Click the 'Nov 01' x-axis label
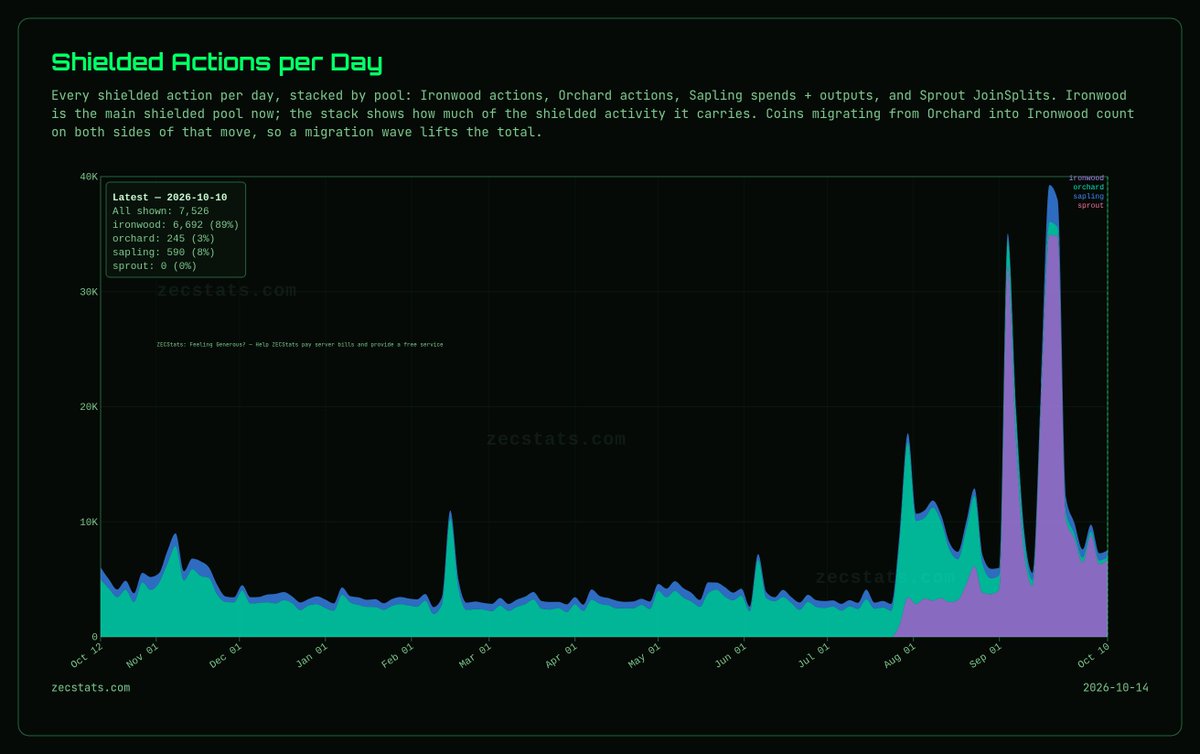This screenshot has width=1200, height=754. [143, 657]
